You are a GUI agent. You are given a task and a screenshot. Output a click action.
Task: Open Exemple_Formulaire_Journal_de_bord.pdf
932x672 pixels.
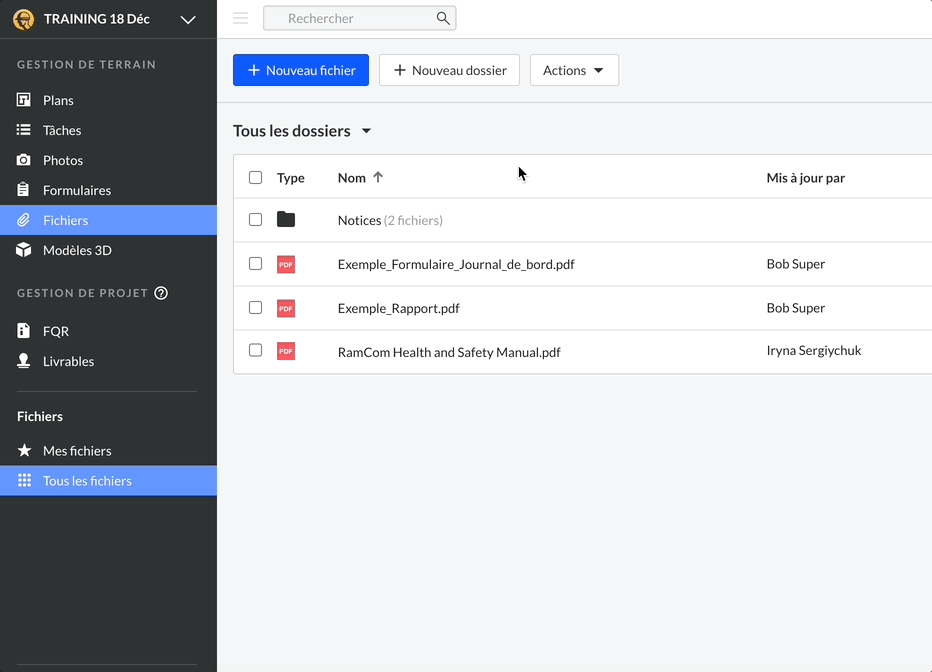tap(456, 264)
